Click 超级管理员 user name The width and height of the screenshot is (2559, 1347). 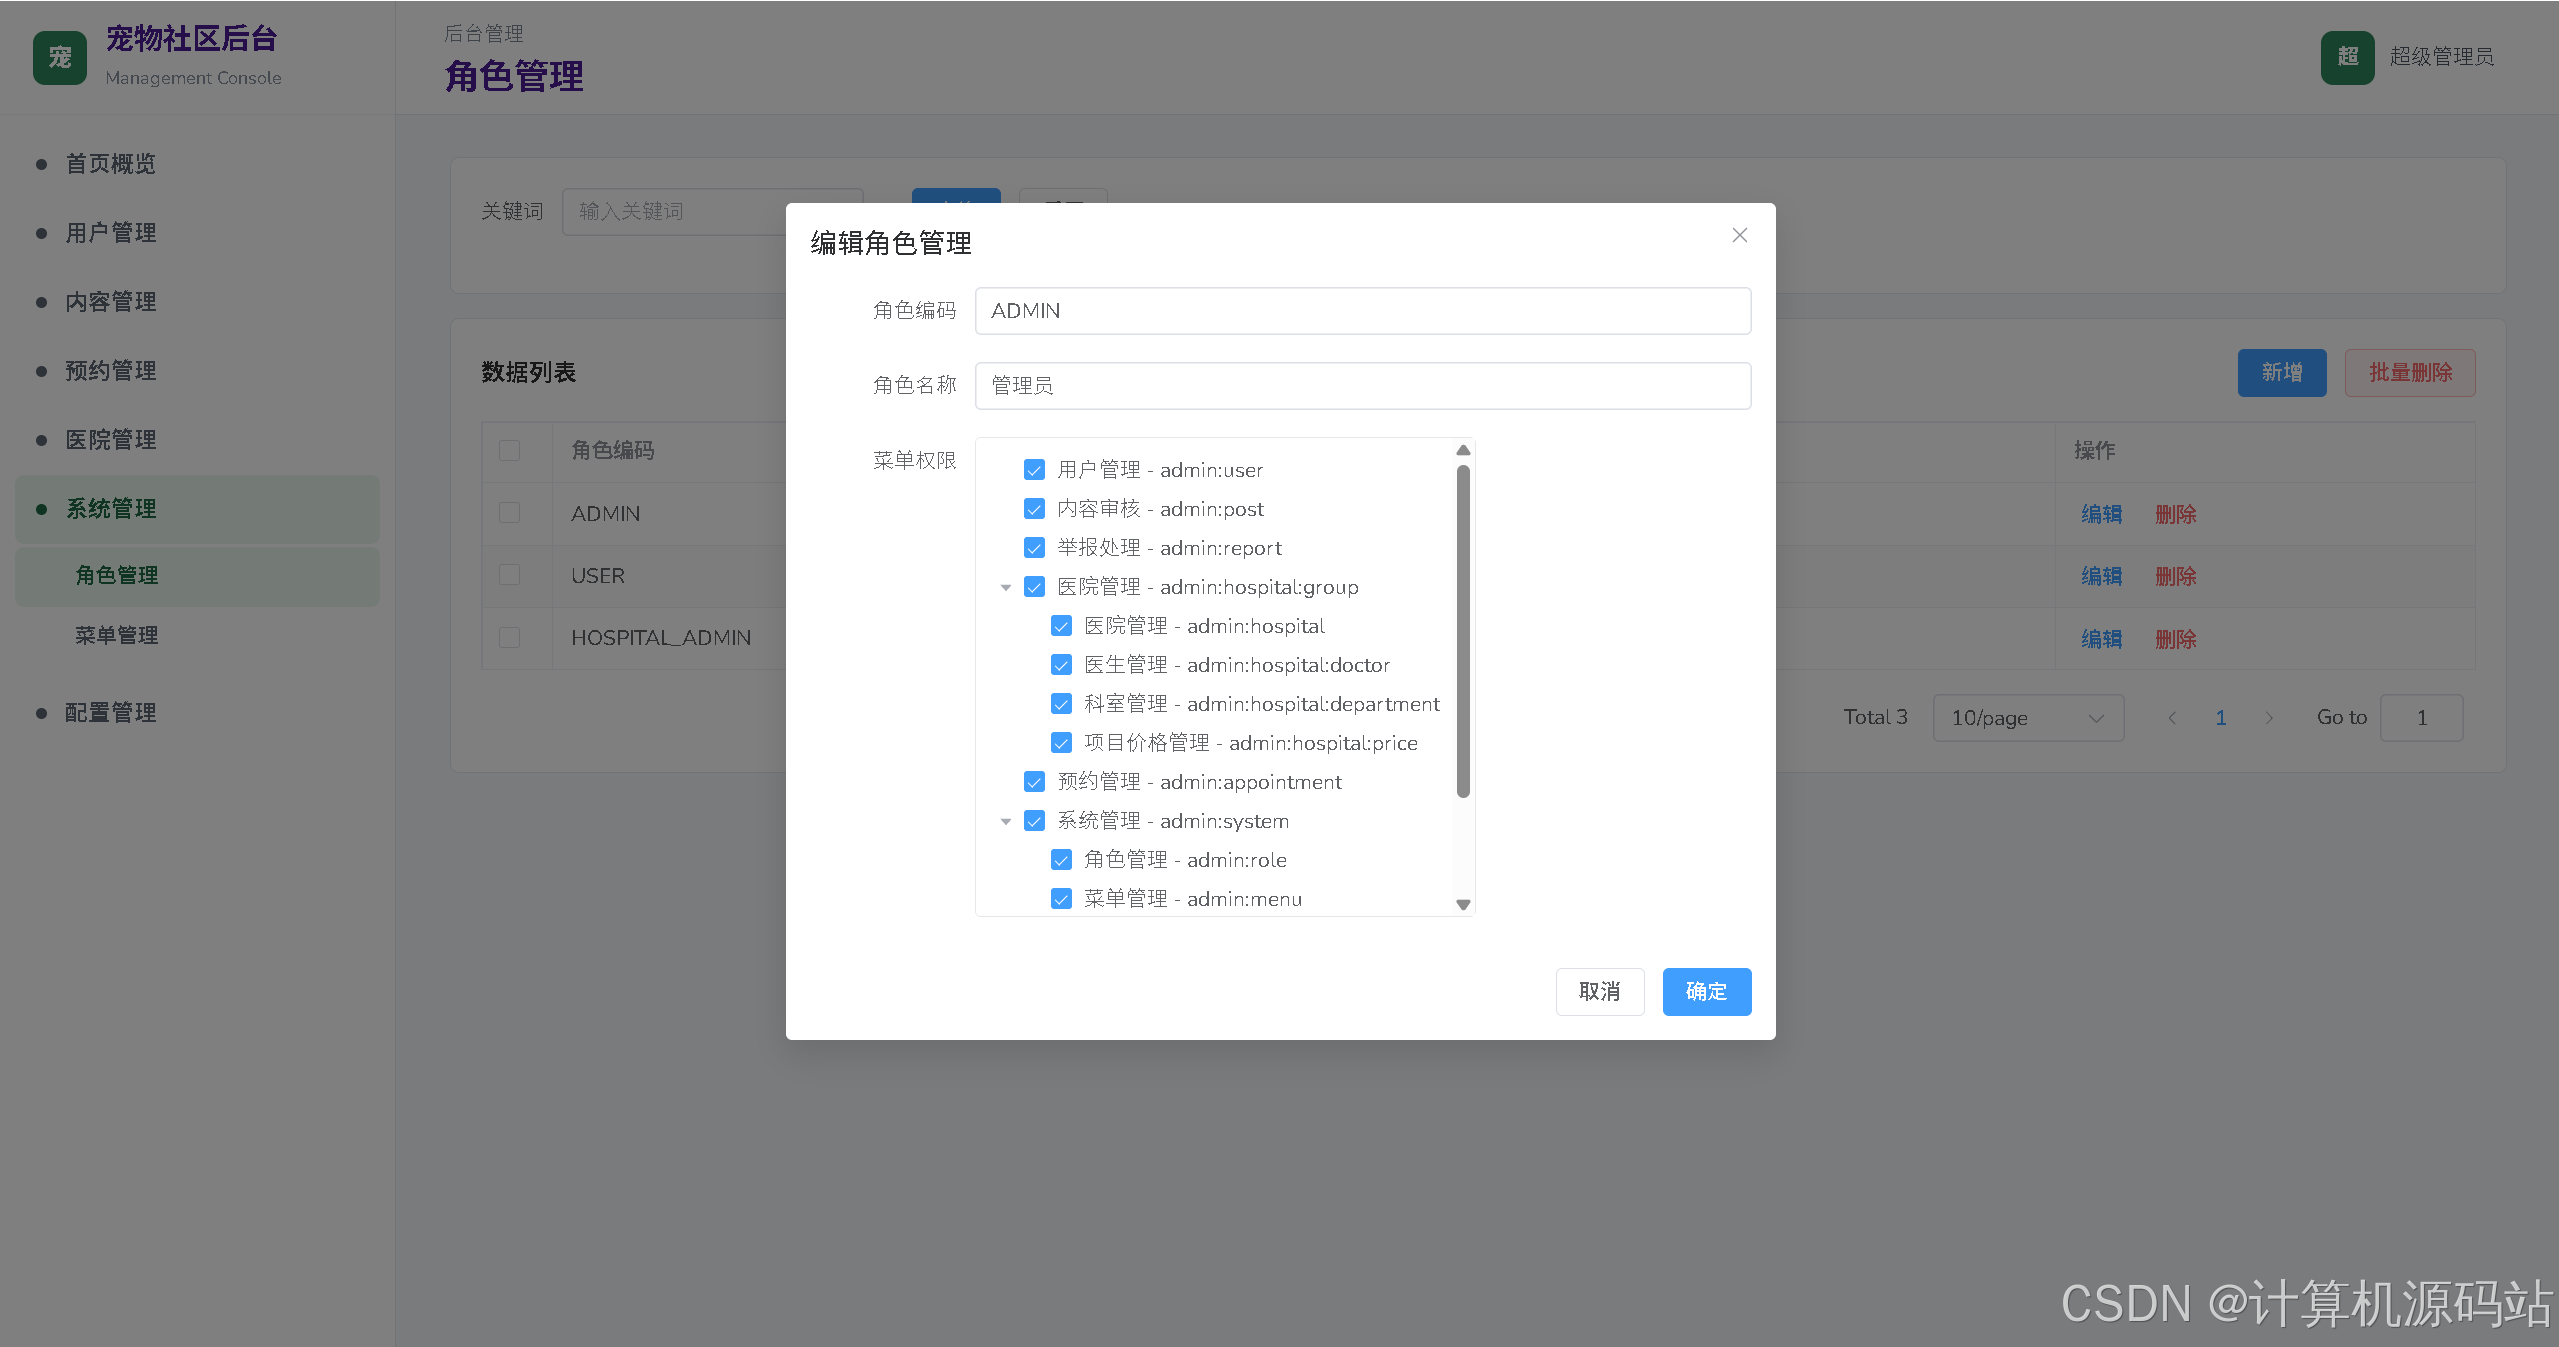(2441, 57)
